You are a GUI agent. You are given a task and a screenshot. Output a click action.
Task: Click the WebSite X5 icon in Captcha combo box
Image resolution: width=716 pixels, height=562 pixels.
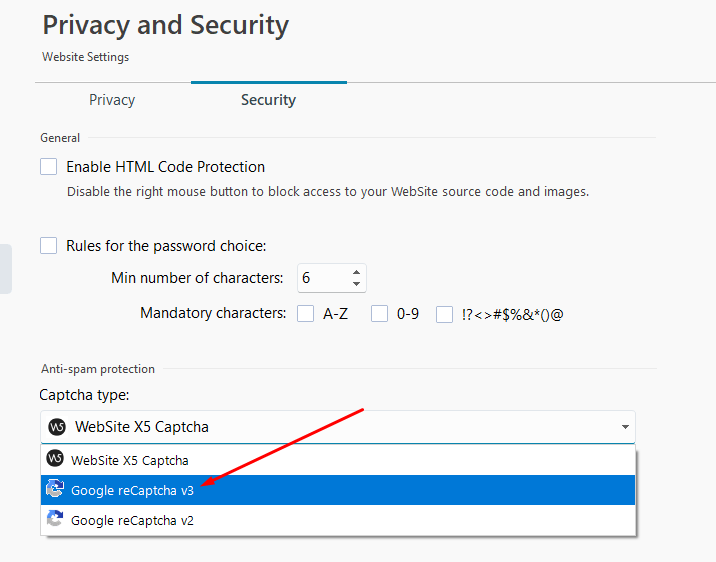tap(56, 427)
